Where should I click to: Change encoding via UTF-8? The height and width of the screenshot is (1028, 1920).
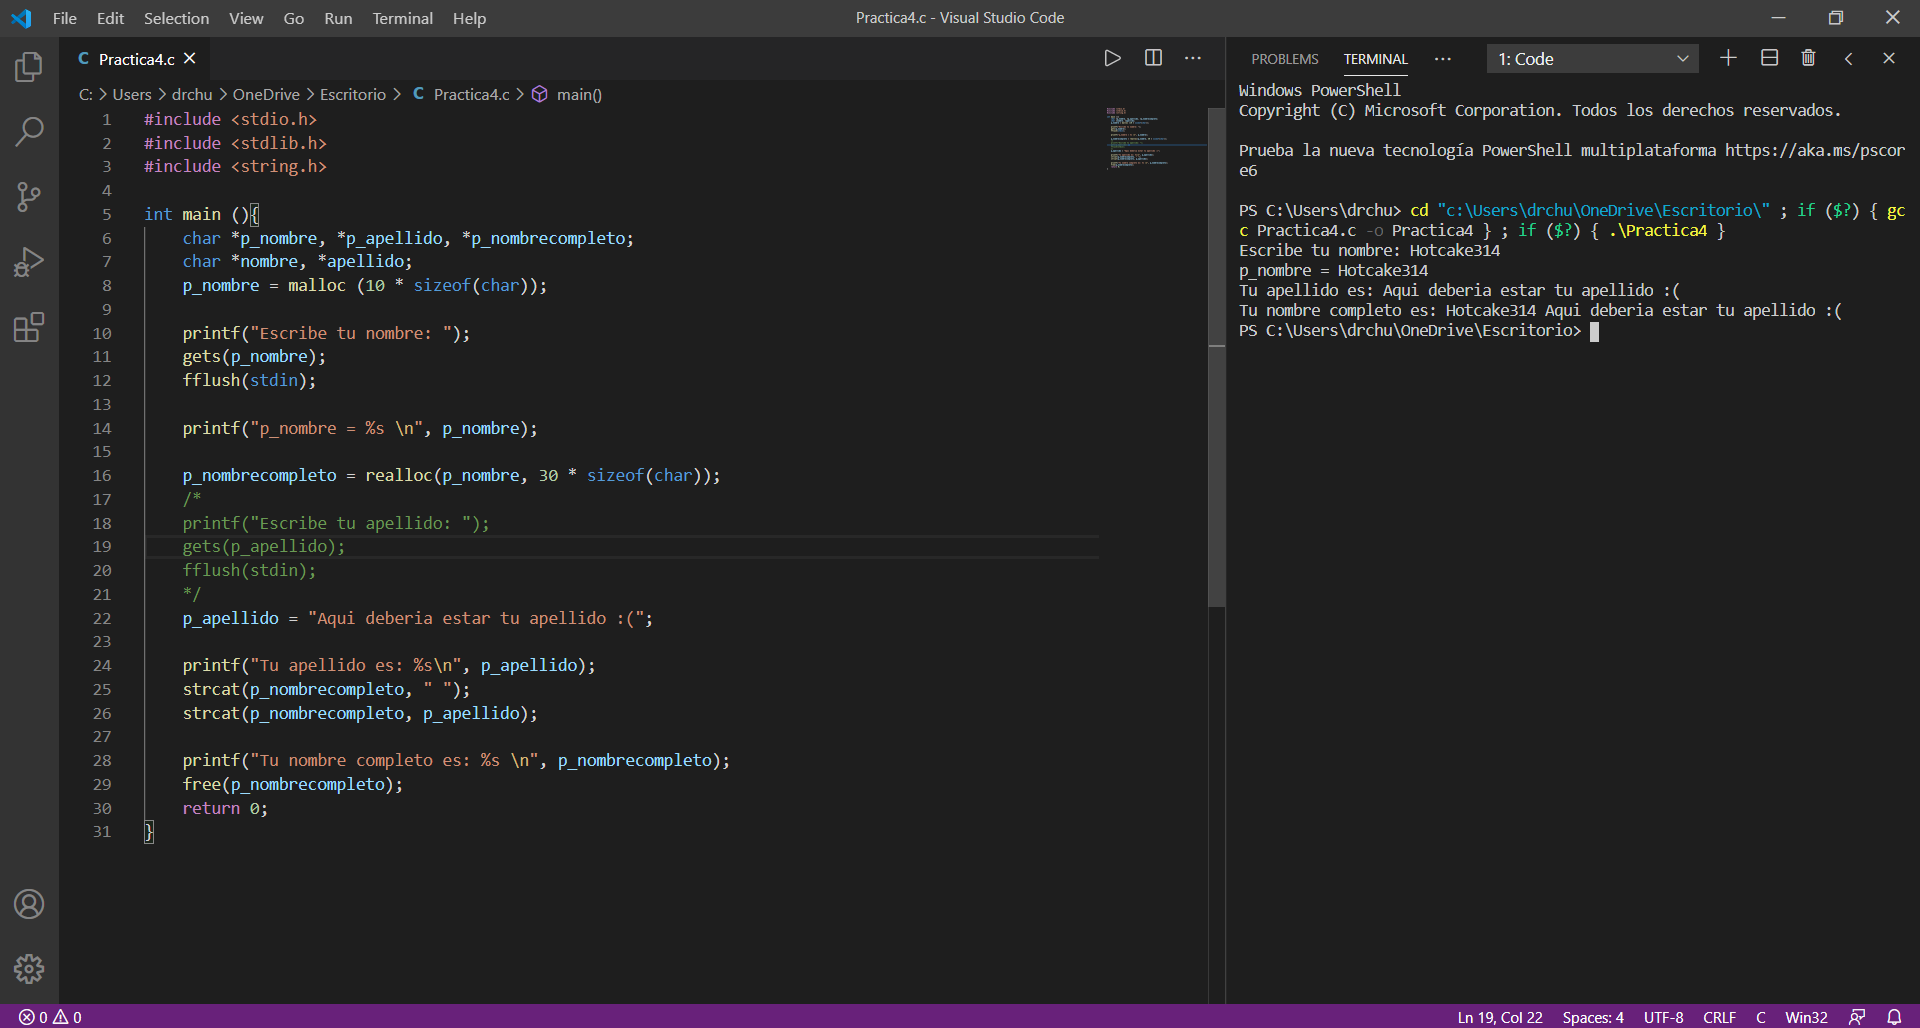[x=1663, y=1017]
